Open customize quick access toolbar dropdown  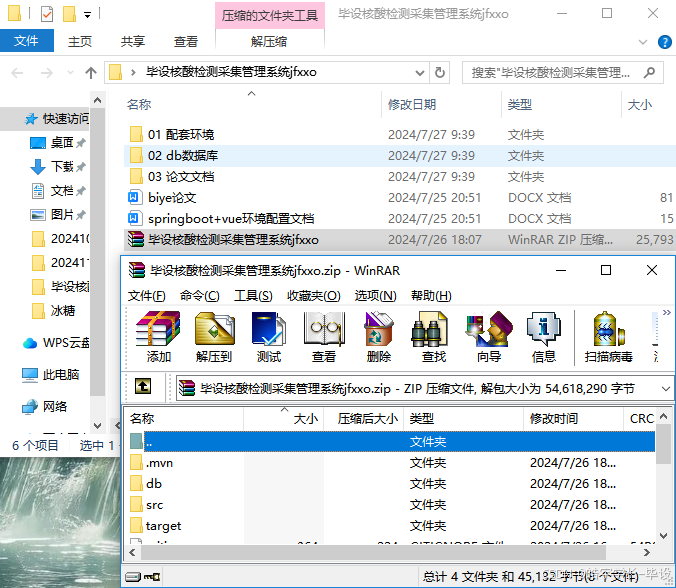[88, 16]
